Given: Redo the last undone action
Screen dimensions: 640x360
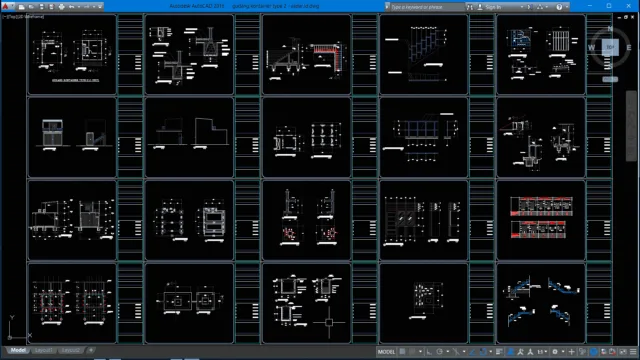Looking at the screenshot, I should coord(87,7).
